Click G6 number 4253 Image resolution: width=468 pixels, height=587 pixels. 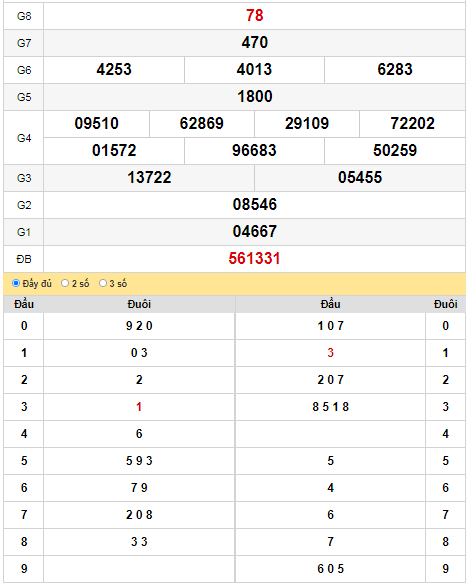tap(114, 70)
